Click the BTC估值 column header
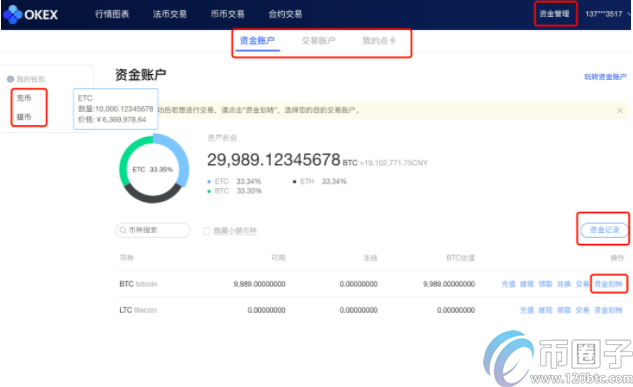The image size is (633, 387). pos(461,258)
